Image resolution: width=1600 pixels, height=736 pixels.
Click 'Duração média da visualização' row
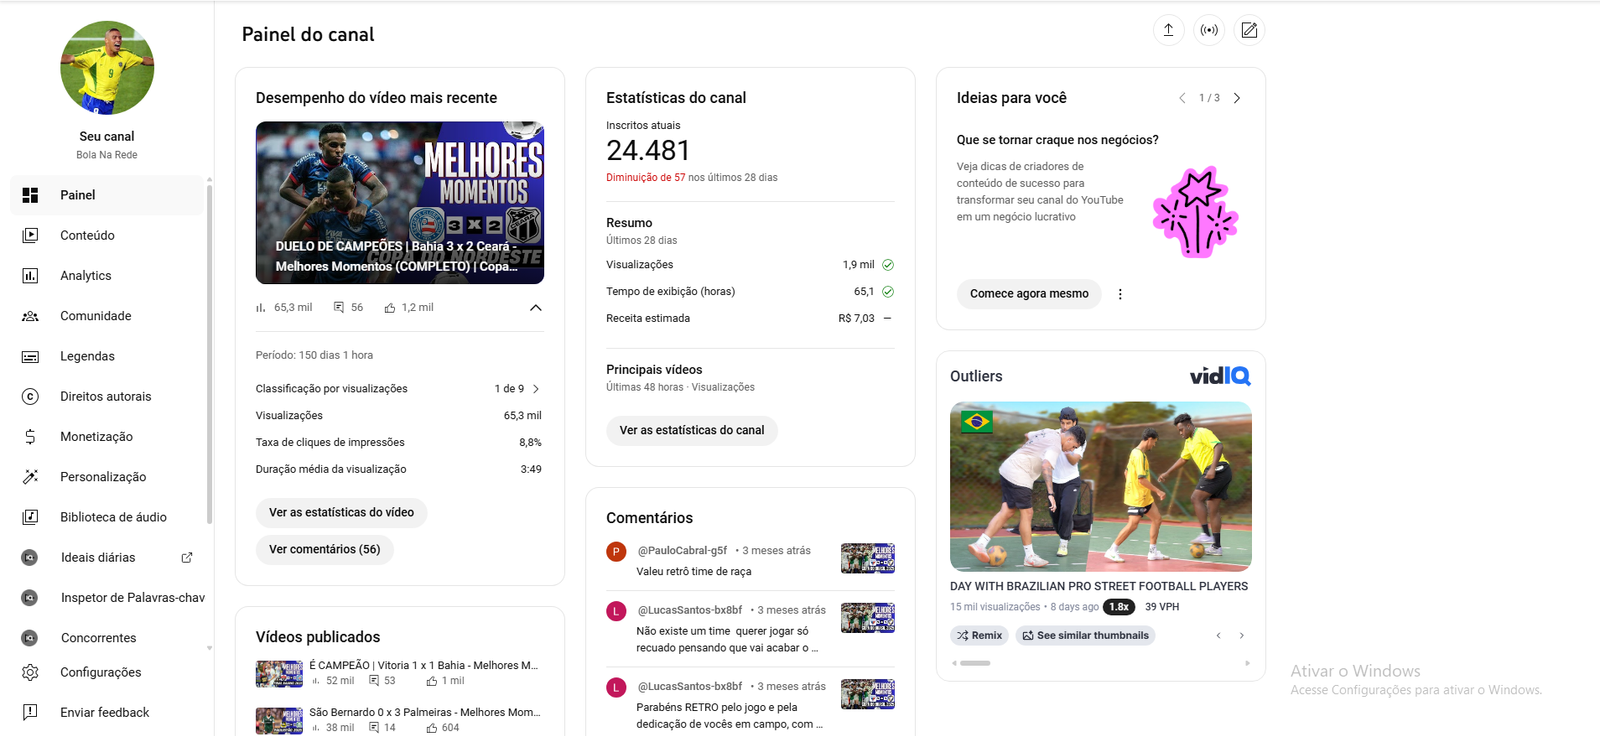pos(399,469)
